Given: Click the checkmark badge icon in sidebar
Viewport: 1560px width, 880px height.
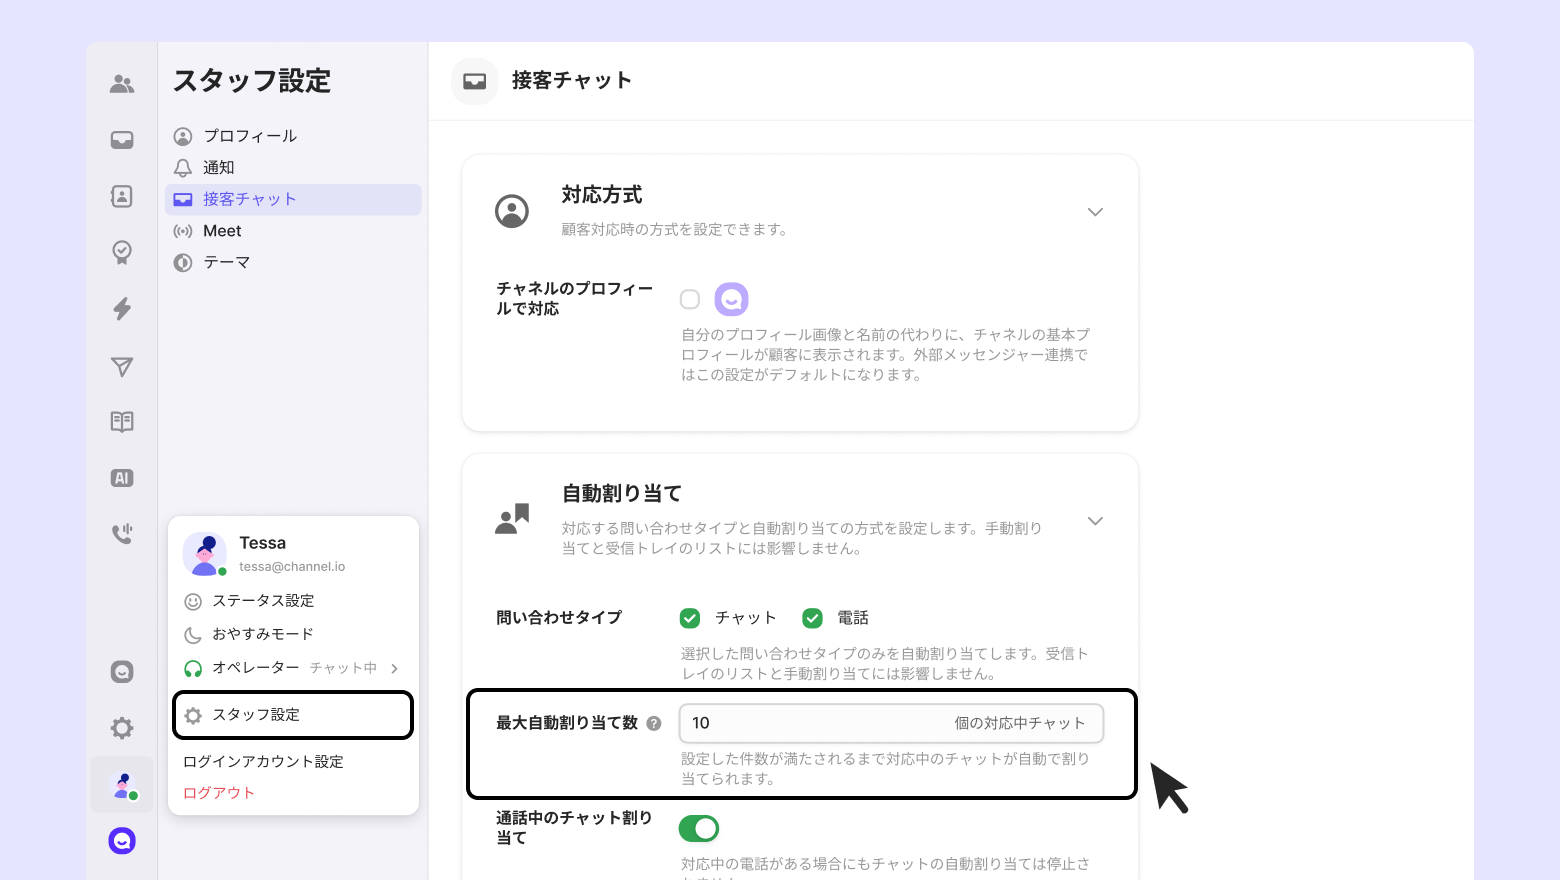Looking at the screenshot, I should tap(122, 252).
